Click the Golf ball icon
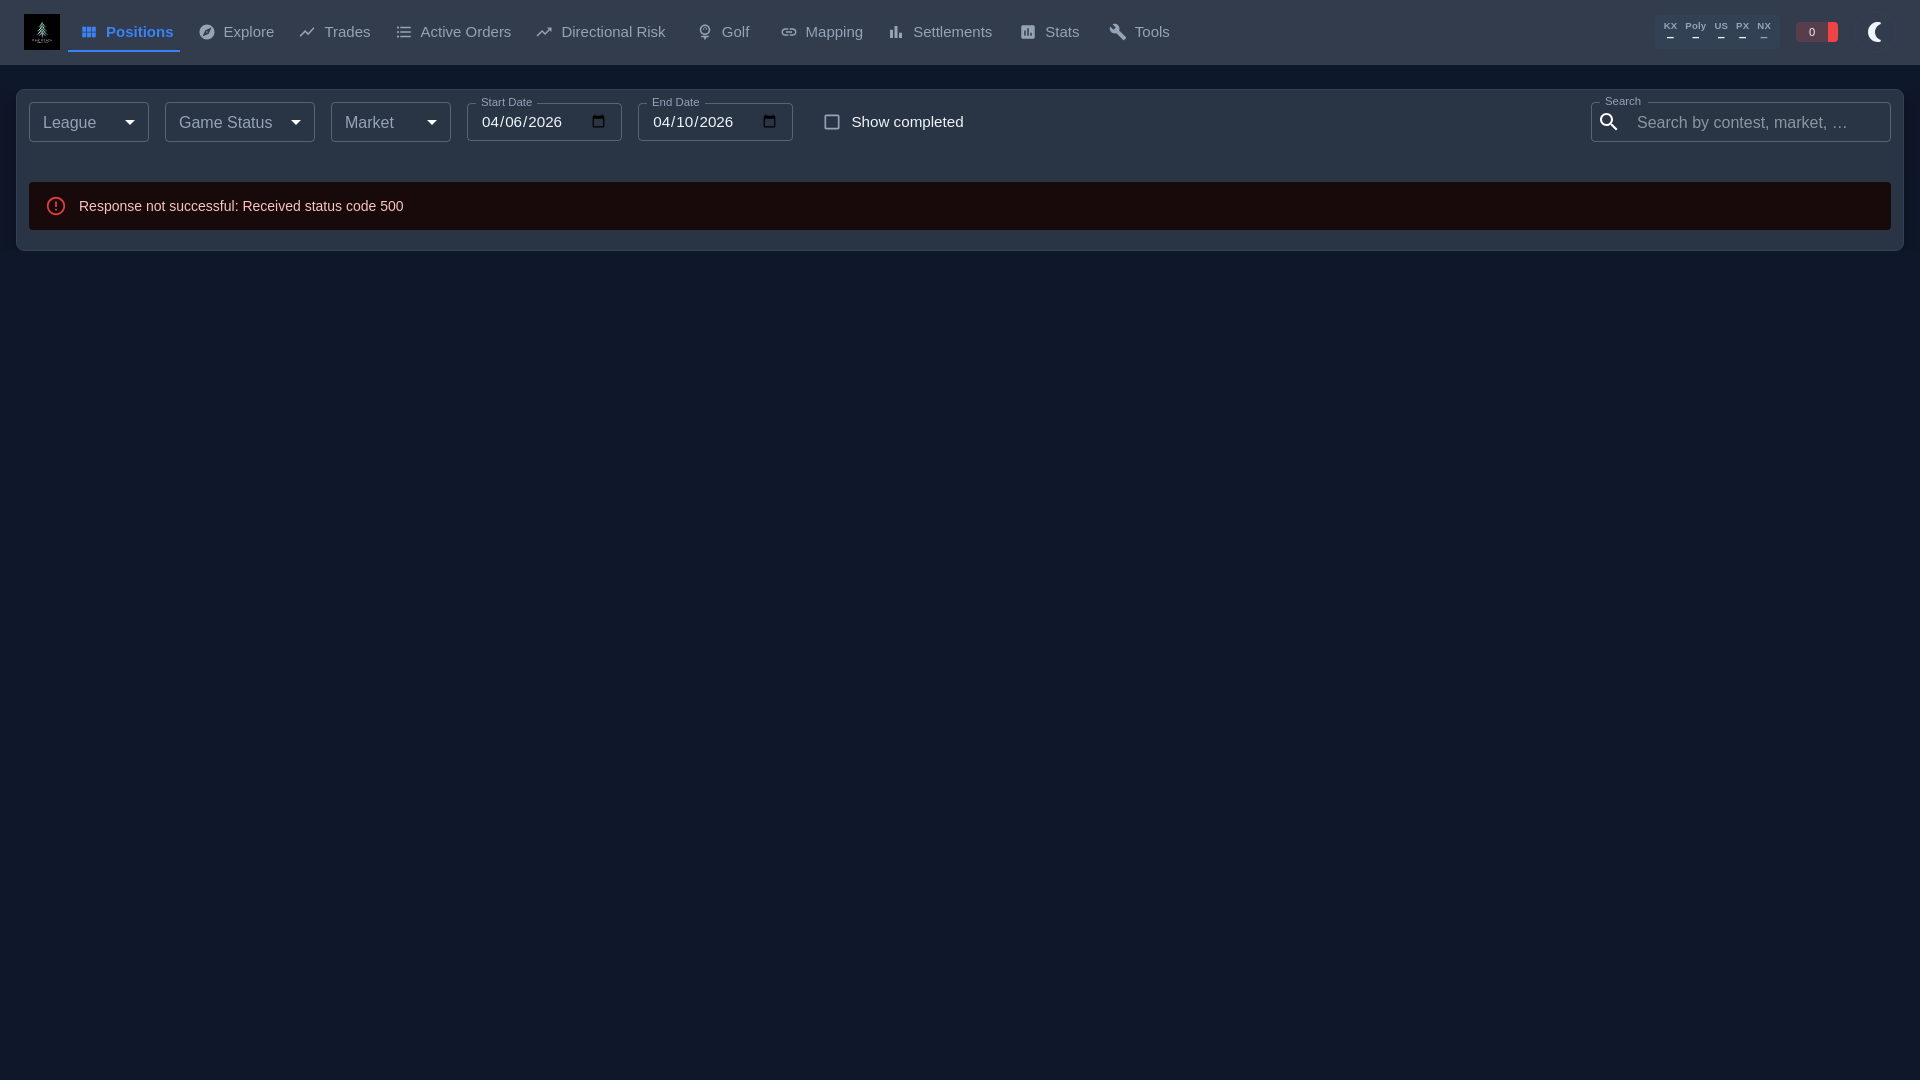This screenshot has width=1920, height=1080. [705, 32]
